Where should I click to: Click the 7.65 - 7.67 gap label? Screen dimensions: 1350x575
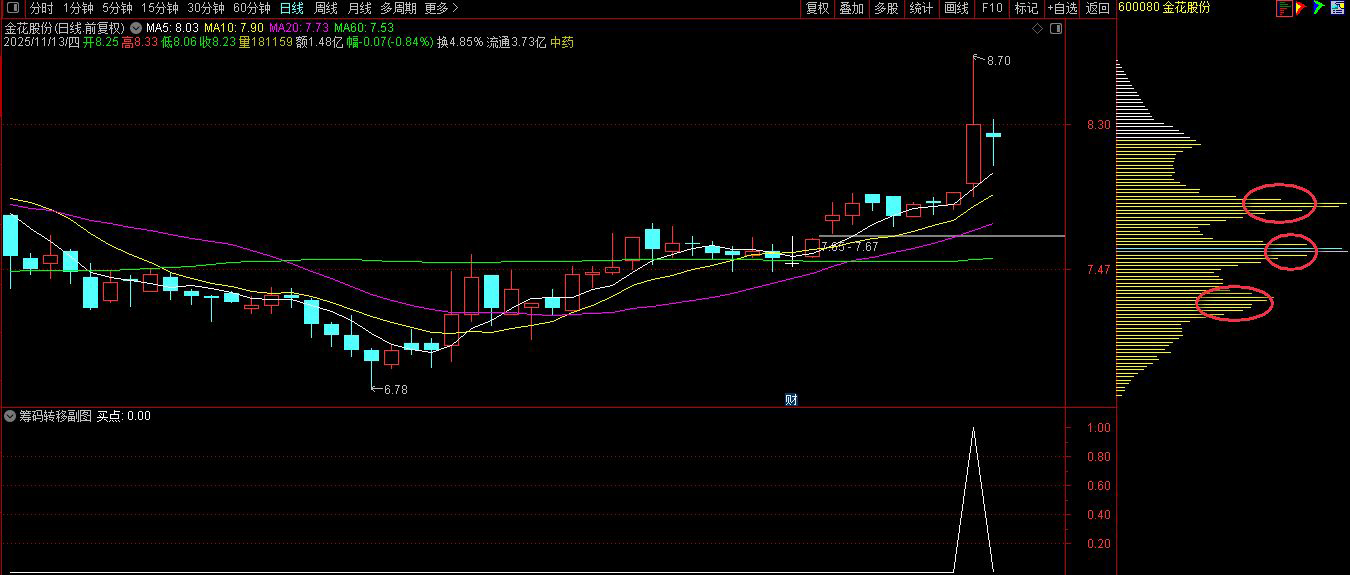849,246
